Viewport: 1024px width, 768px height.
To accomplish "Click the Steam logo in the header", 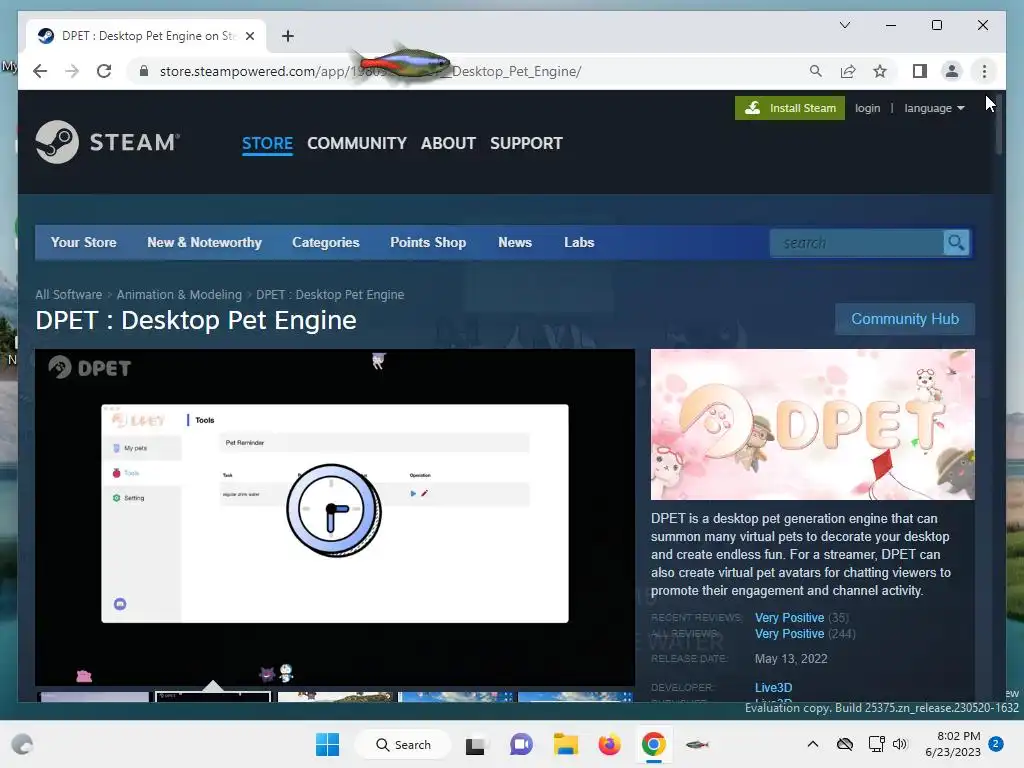I will tap(108, 142).
